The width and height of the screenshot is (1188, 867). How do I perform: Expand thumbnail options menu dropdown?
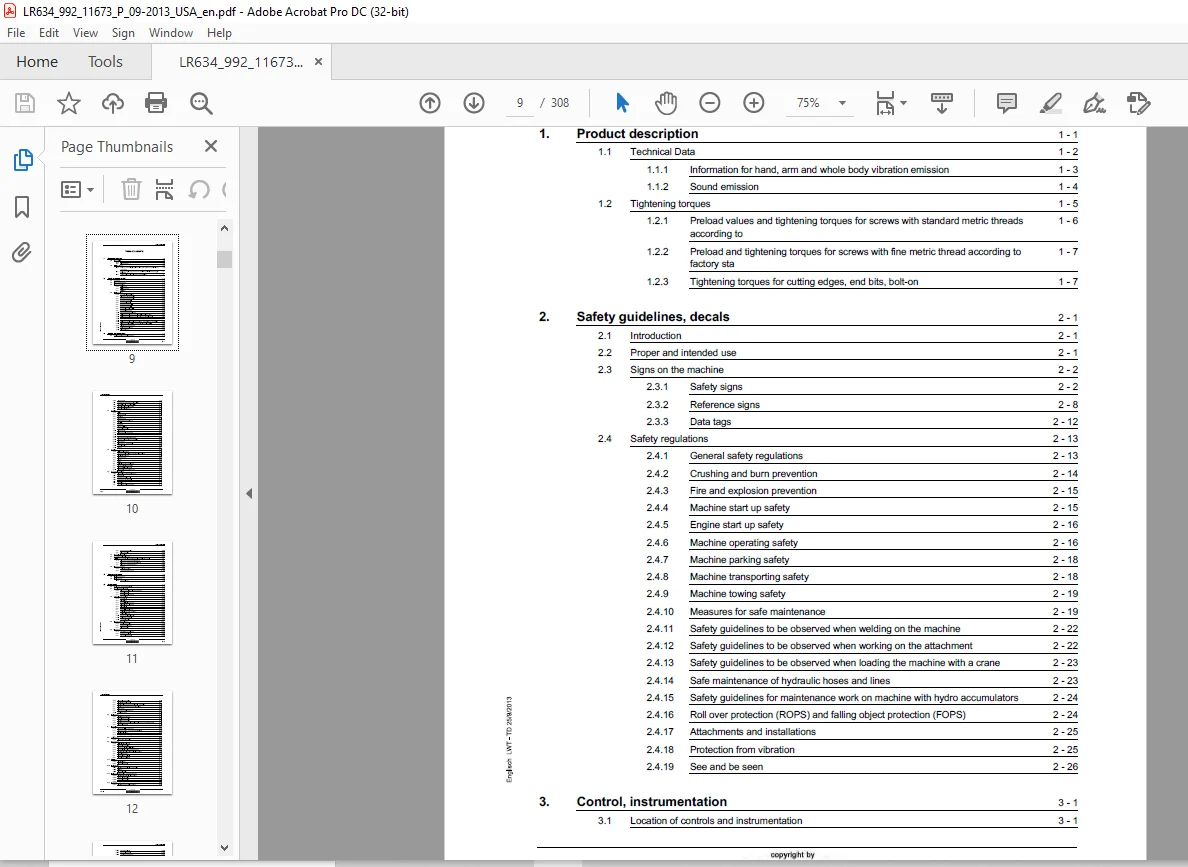[x=77, y=189]
